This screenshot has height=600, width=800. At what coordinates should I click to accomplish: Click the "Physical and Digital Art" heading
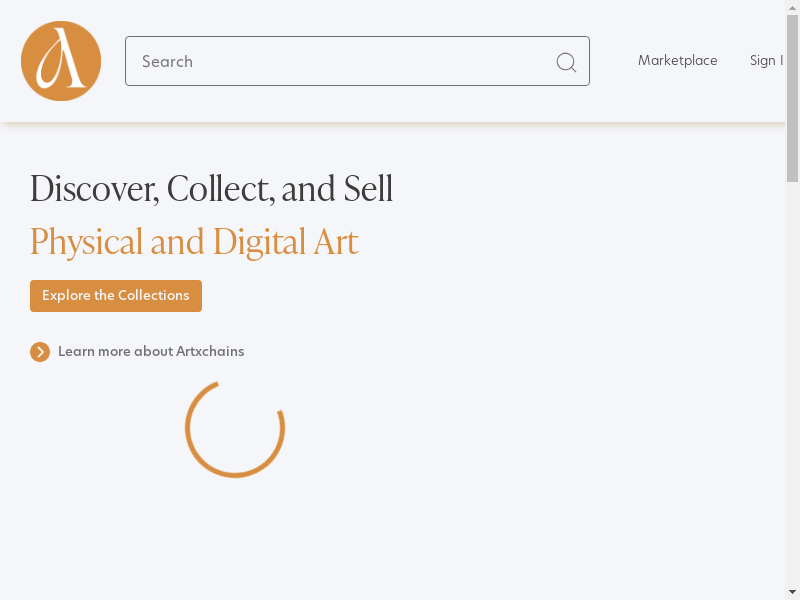pyautogui.click(x=194, y=242)
